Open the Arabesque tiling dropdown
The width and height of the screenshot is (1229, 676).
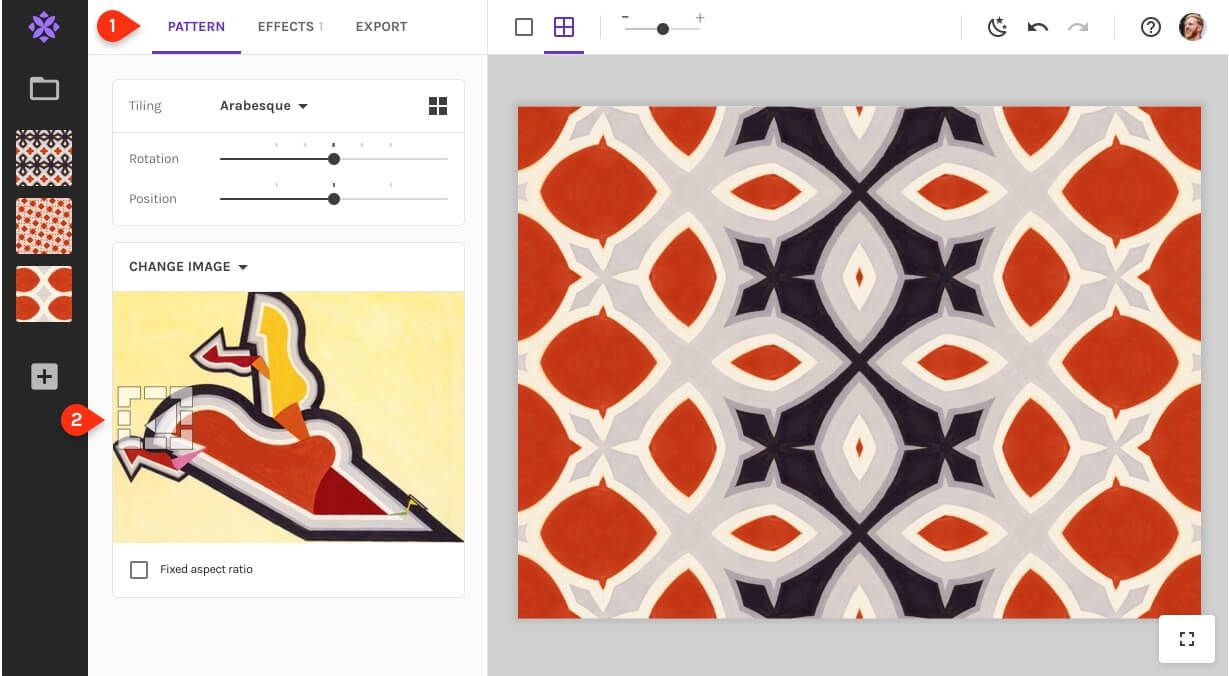tap(264, 106)
